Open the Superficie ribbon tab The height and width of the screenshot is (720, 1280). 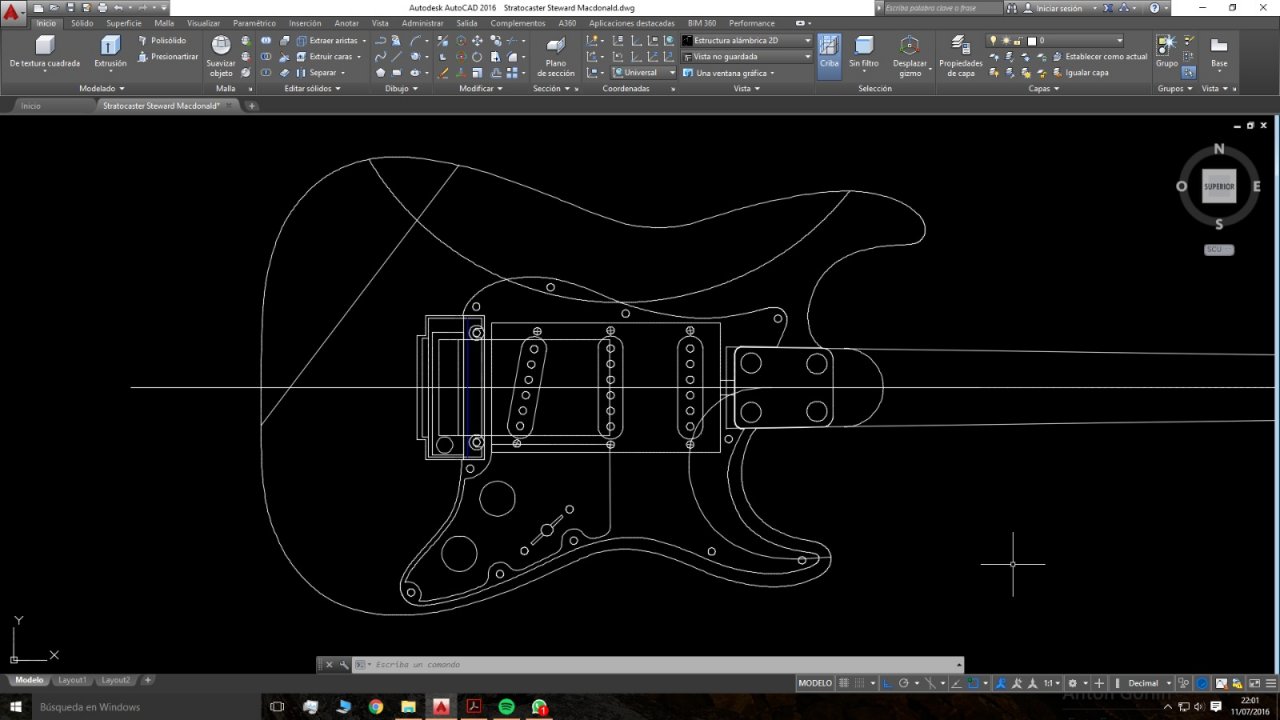pyautogui.click(x=124, y=23)
